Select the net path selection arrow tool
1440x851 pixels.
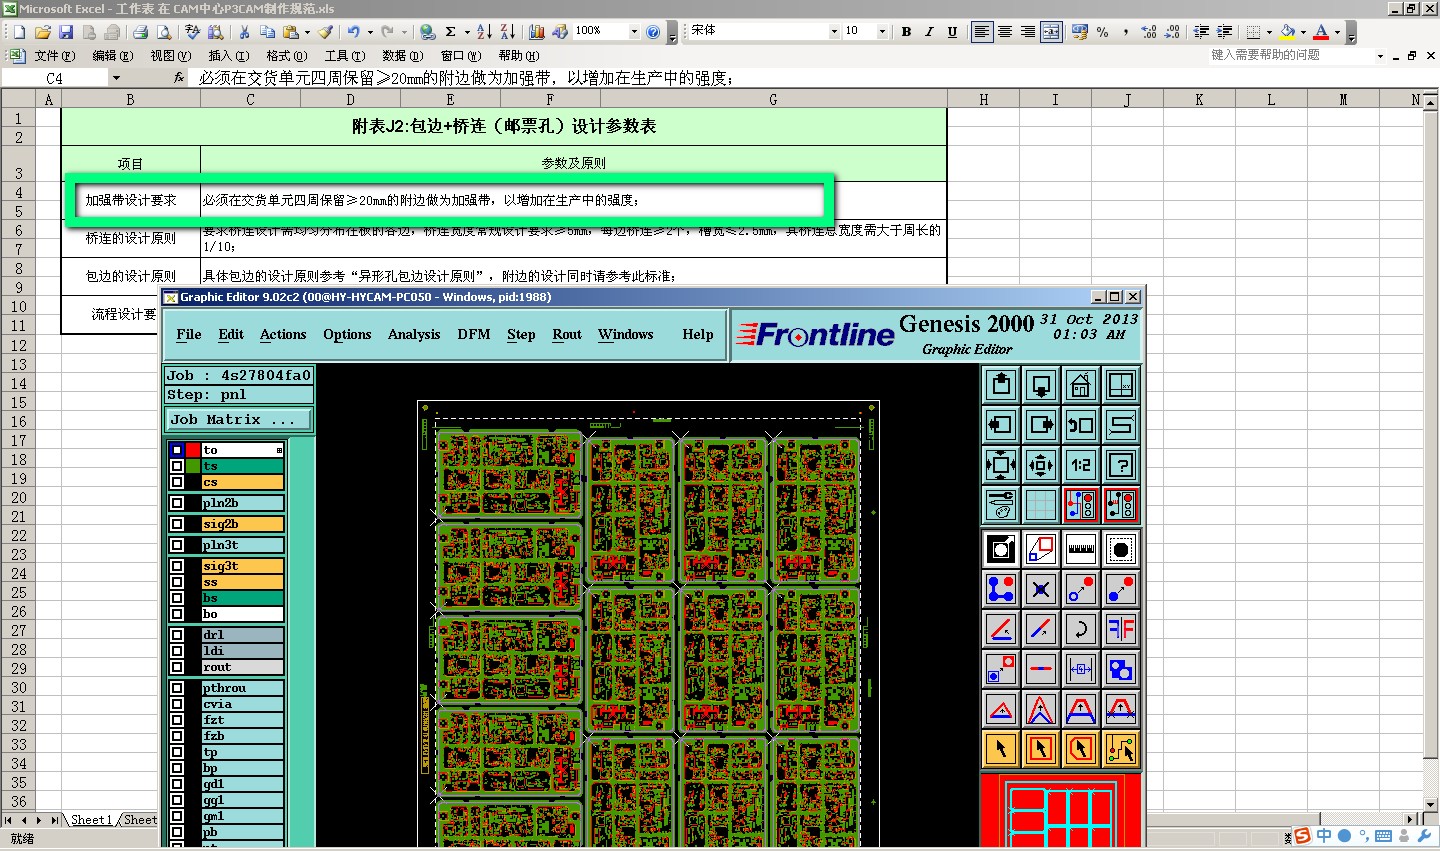point(1121,749)
